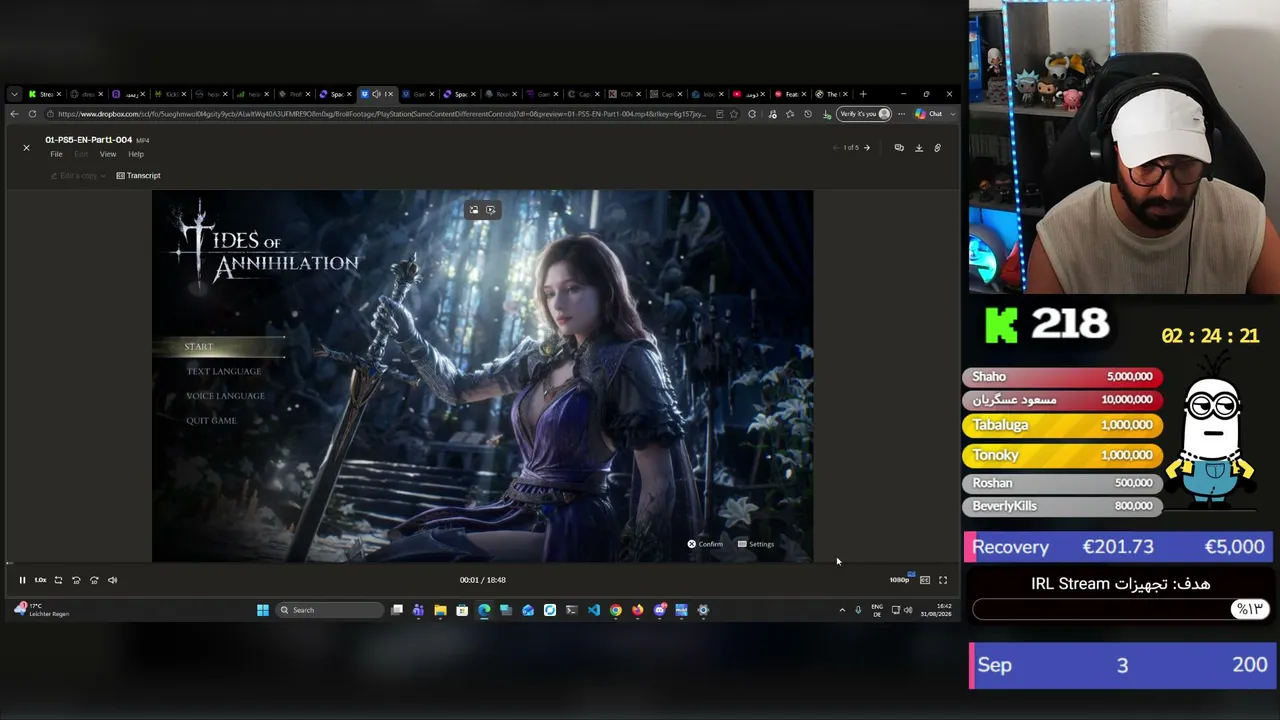Enter fullscreen video mode

tap(942, 580)
